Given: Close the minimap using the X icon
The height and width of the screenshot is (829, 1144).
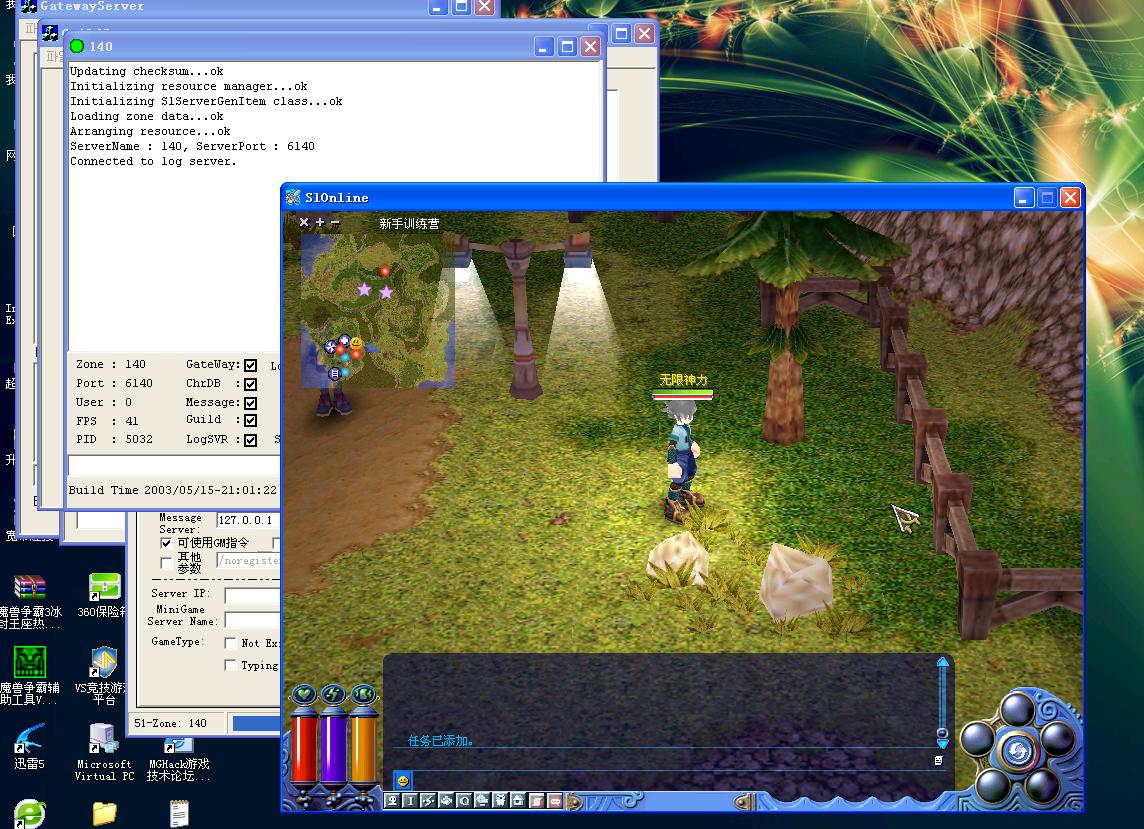Looking at the screenshot, I should click(305, 222).
